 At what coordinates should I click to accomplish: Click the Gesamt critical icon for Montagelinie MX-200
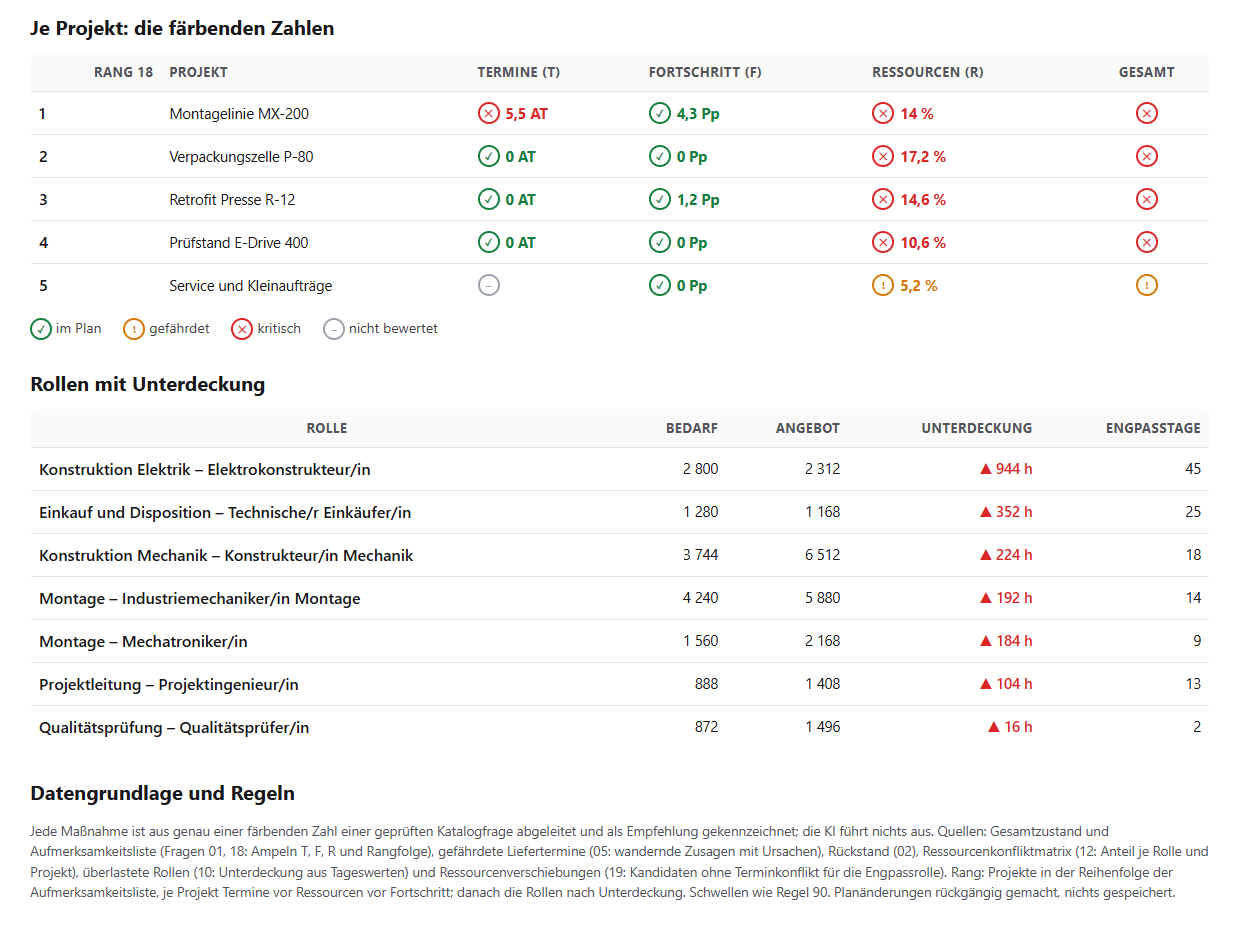pos(1147,113)
